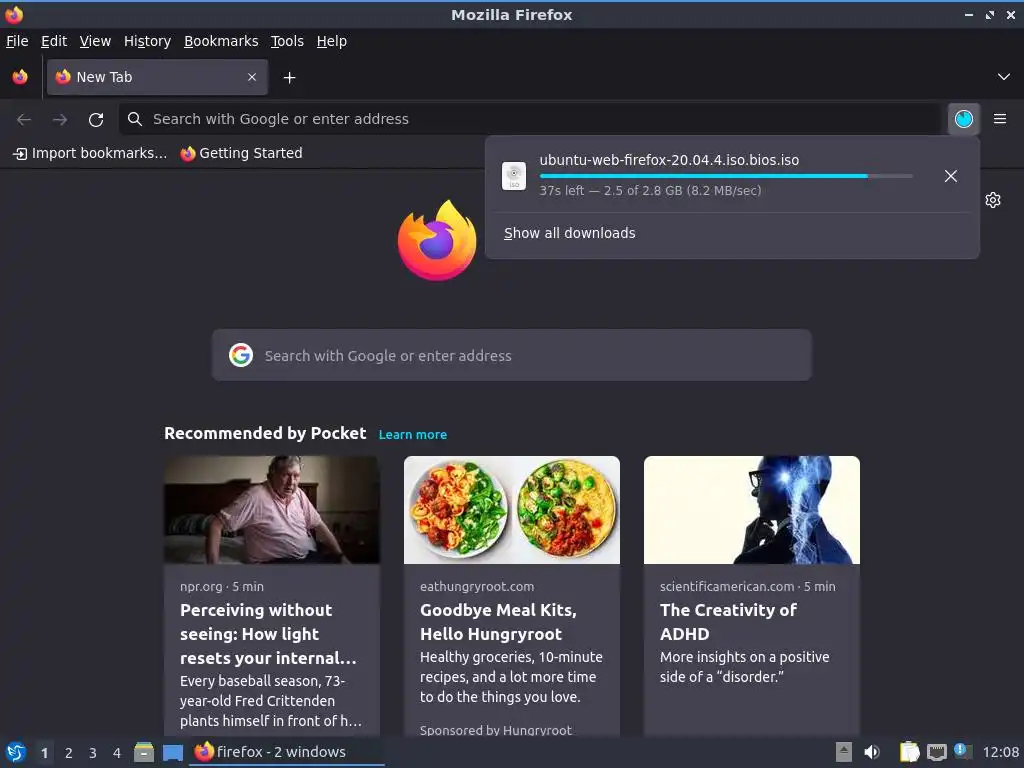
Task: Click '37s left — 2.5 of 2.8 GB' status
Action: (x=650, y=191)
